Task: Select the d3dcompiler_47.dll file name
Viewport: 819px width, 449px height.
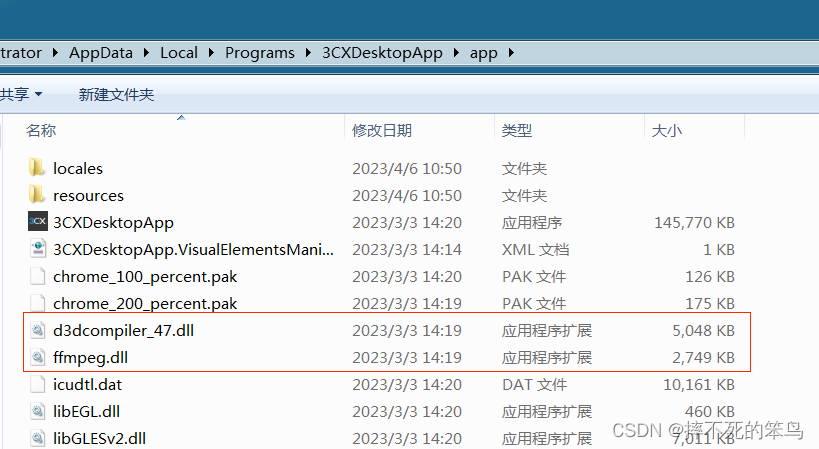Action: (123, 330)
